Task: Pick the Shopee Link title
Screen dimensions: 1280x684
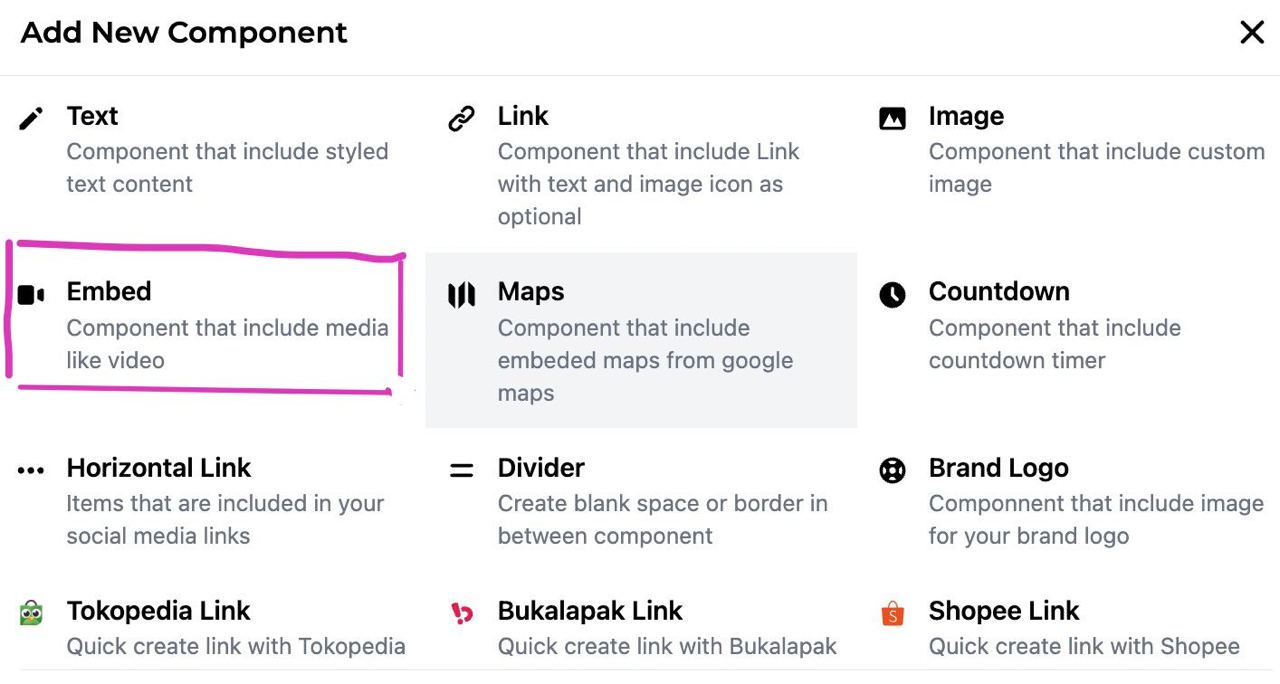Action: pyautogui.click(x=1004, y=611)
